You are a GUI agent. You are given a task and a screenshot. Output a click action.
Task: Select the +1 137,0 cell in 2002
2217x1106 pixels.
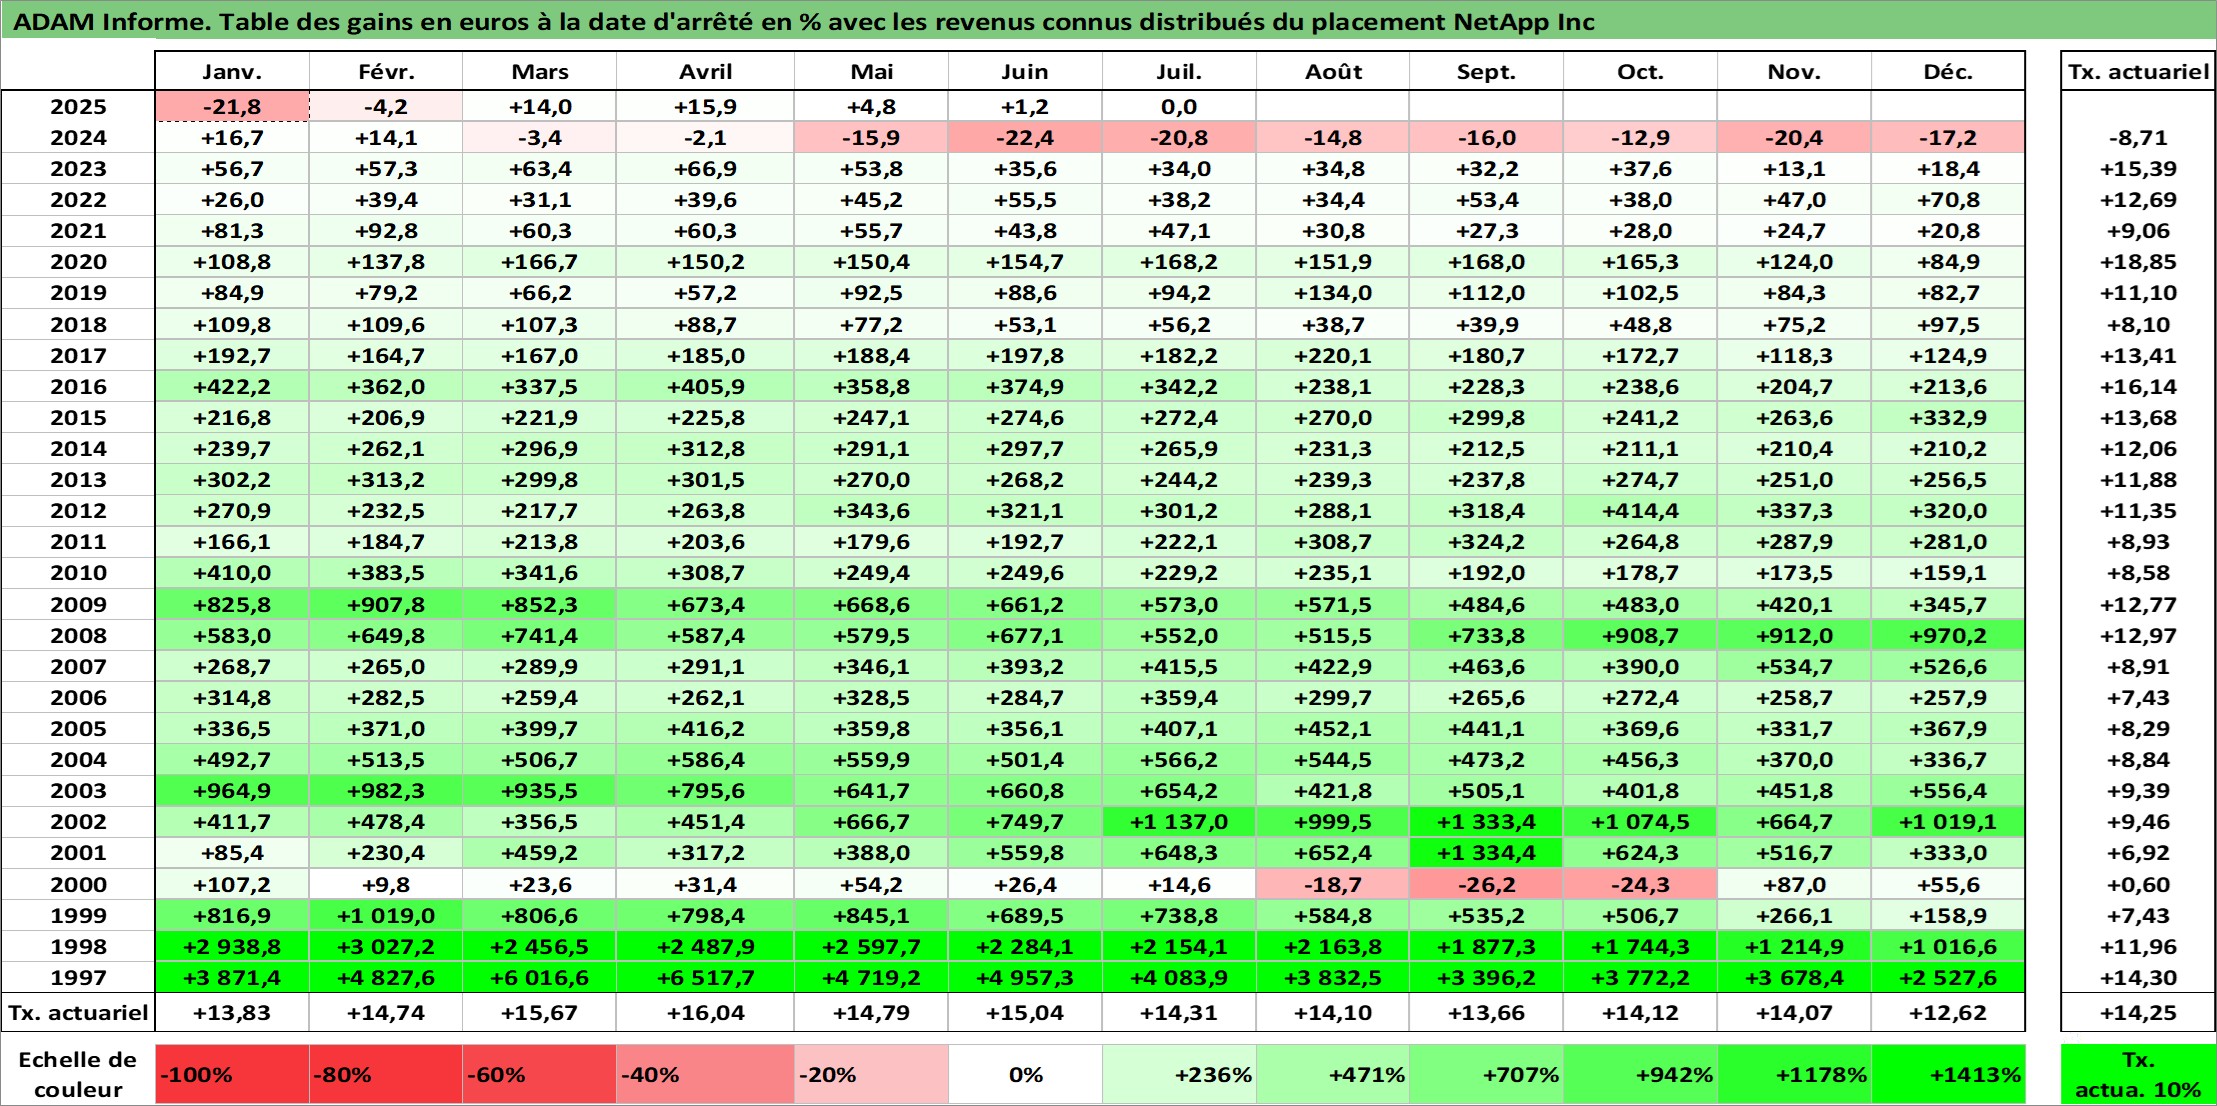point(1179,822)
